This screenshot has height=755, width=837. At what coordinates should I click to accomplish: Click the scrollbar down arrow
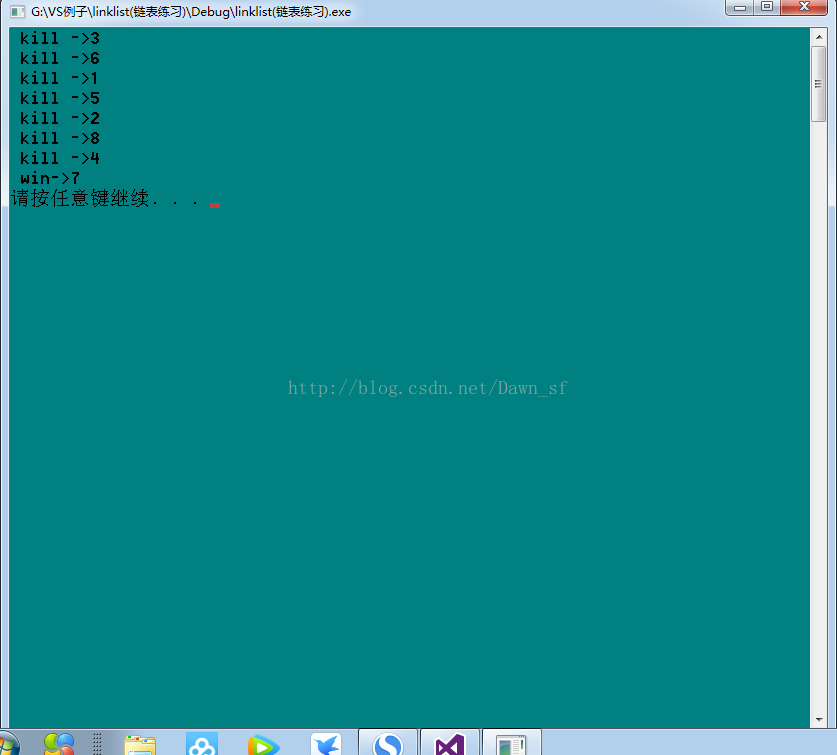pyautogui.click(x=819, y=719)
